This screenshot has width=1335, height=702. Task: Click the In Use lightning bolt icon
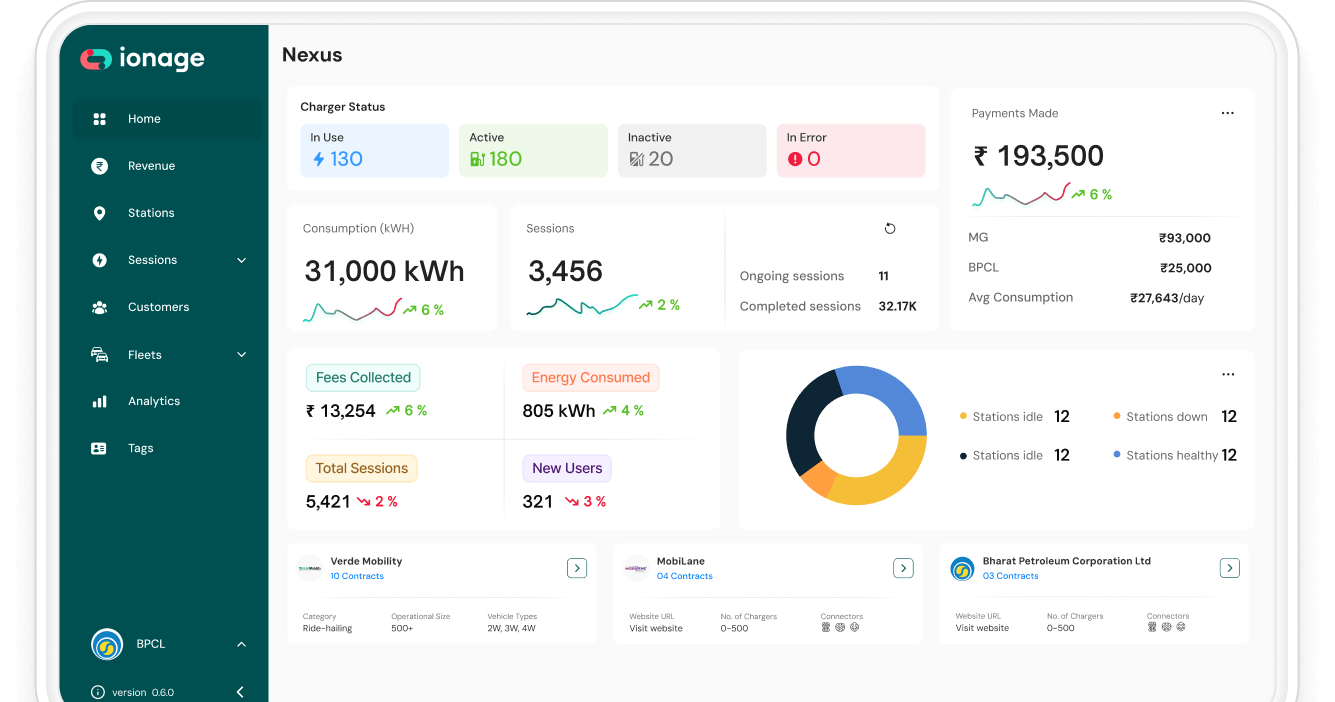[x=319, y=159]
